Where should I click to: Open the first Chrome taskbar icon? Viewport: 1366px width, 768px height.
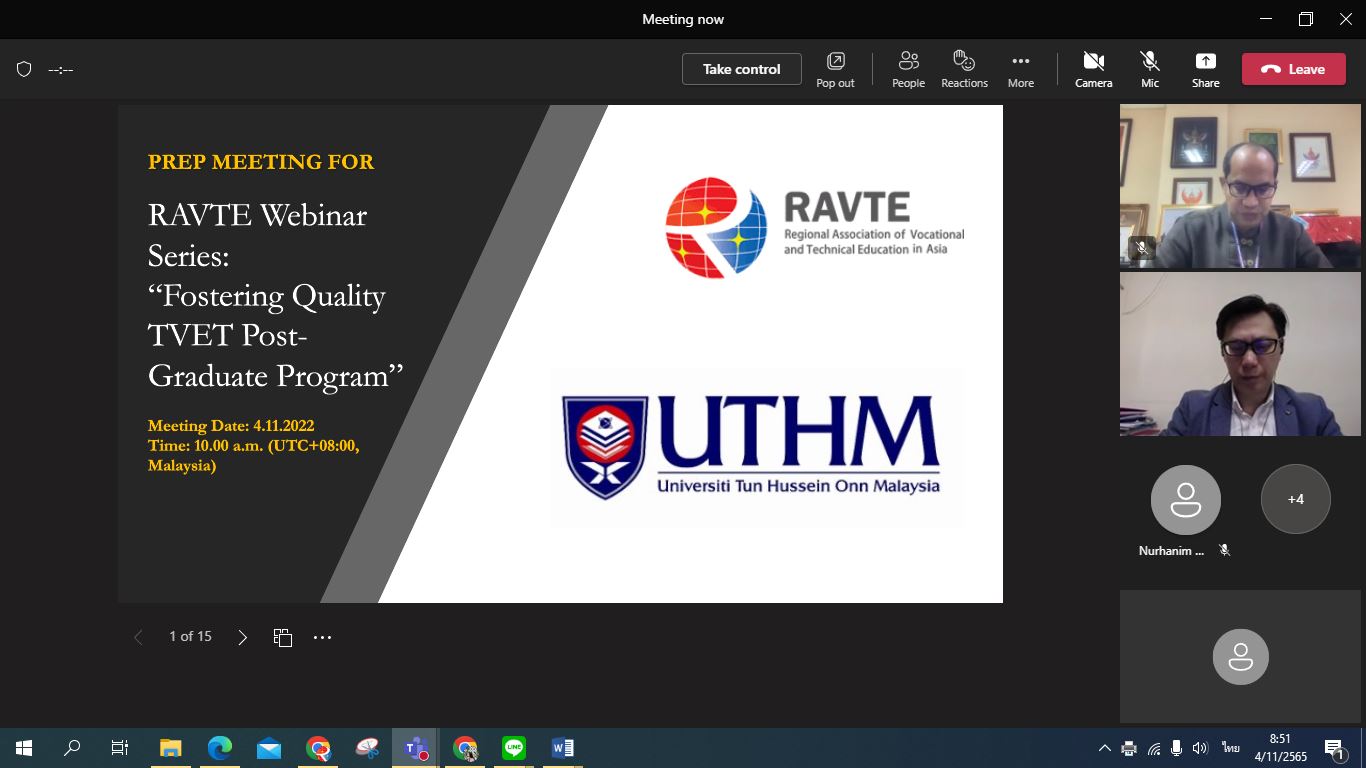point(318,748)
